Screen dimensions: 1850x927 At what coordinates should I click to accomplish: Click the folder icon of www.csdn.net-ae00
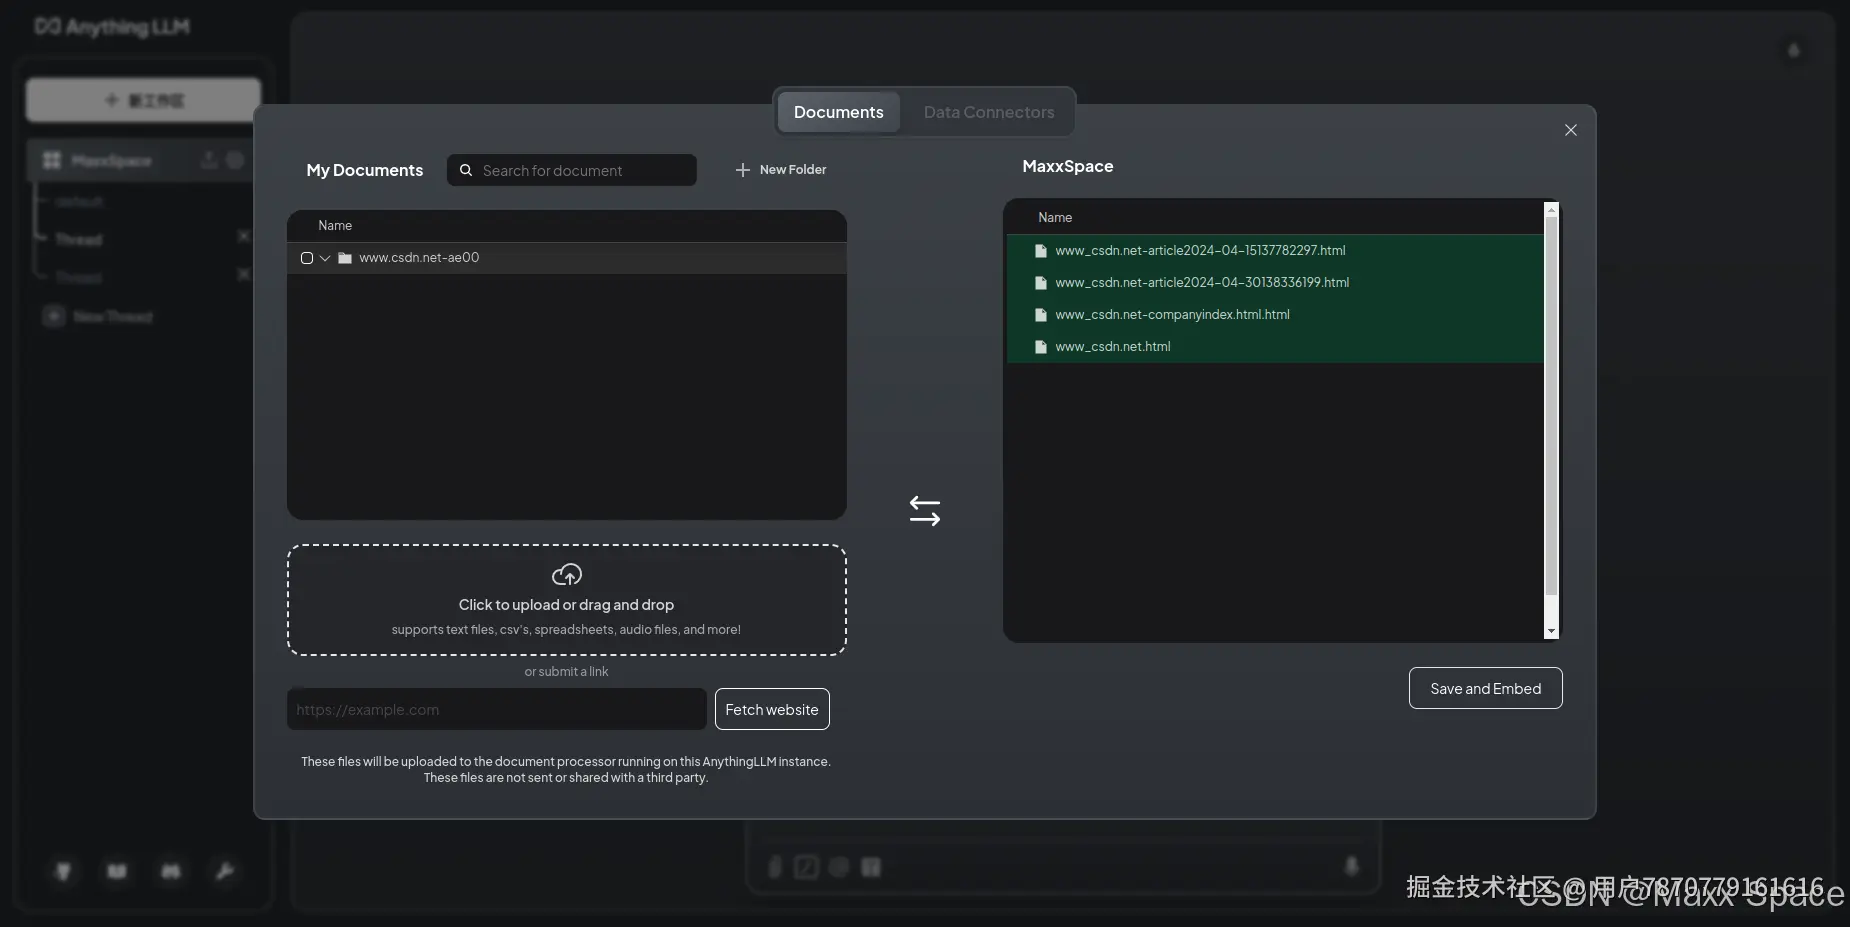click(x=345, y=258)
